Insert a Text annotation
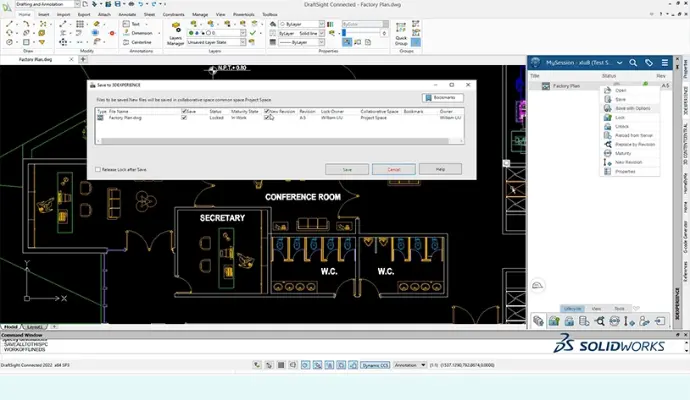This screenshot has height=400, width=690. (132, 24)
